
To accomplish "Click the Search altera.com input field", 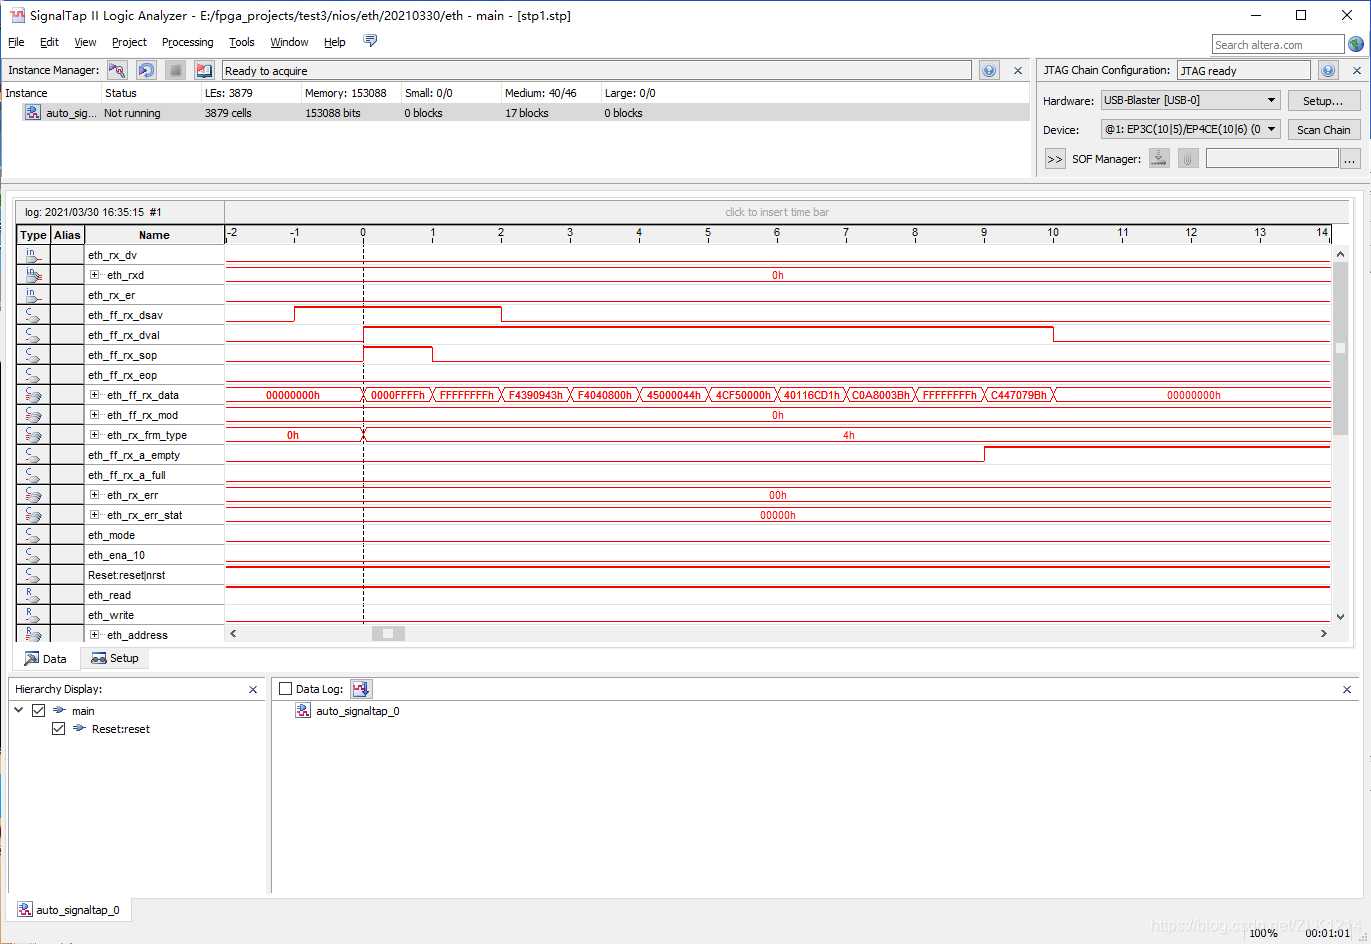I will [x=1278, y=44].
